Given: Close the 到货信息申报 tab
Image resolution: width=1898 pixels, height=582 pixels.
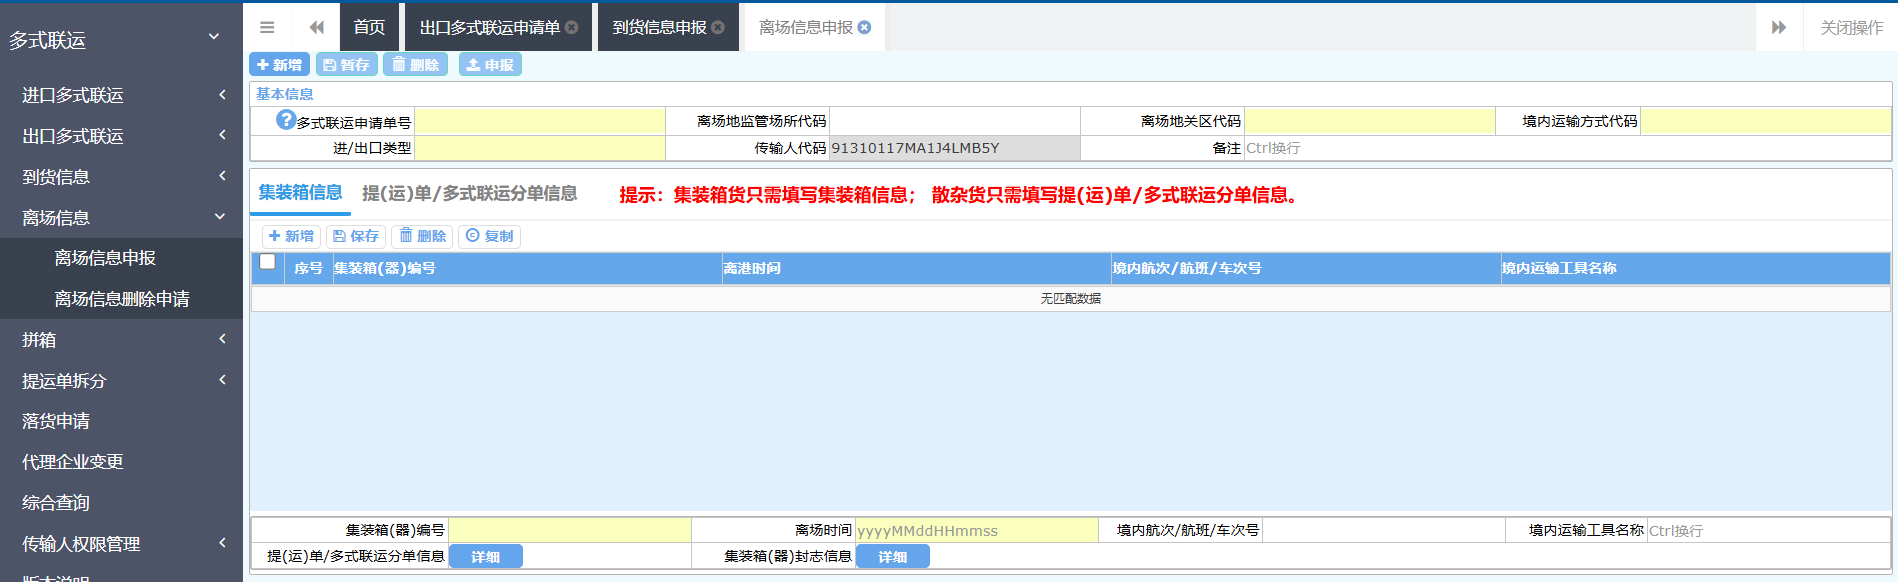Looking at the screenshot, I should point(718,28).
